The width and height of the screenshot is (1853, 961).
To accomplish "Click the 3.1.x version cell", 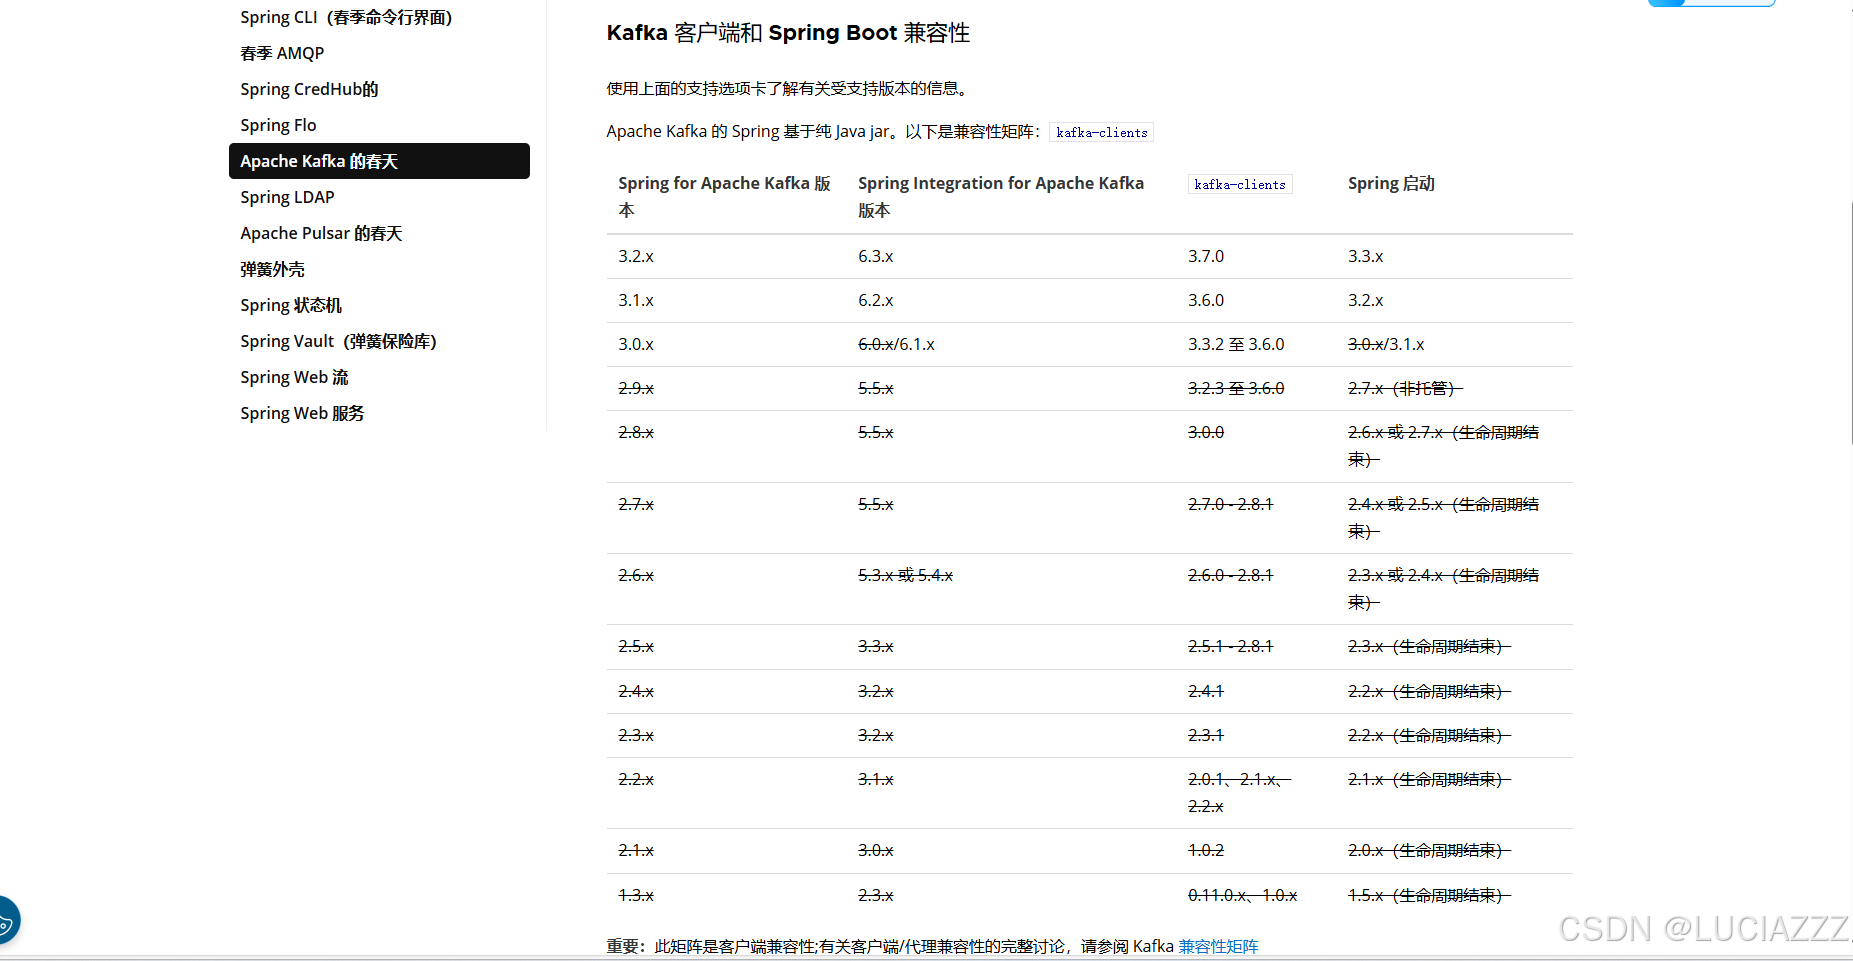I will [x=636, y=300].
